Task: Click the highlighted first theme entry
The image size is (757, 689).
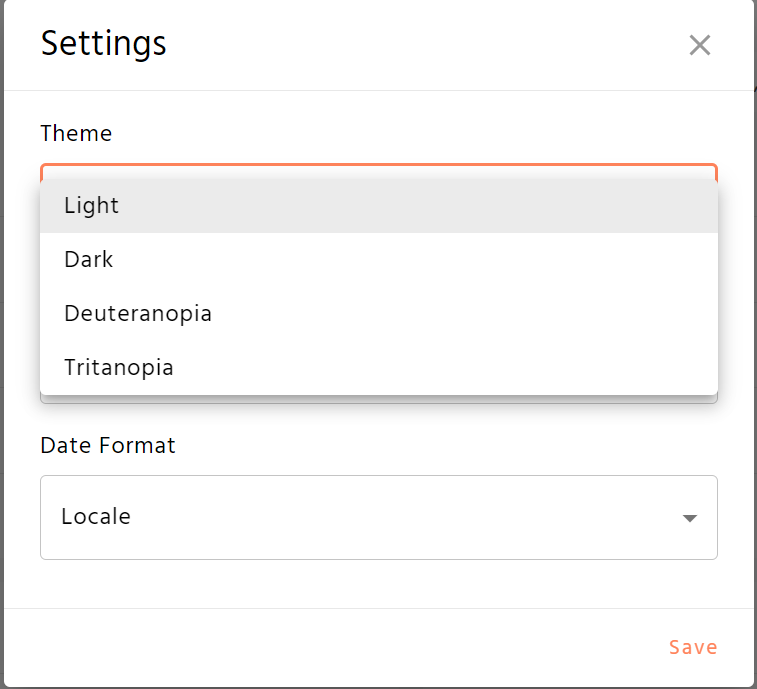Action: [378, 206]
